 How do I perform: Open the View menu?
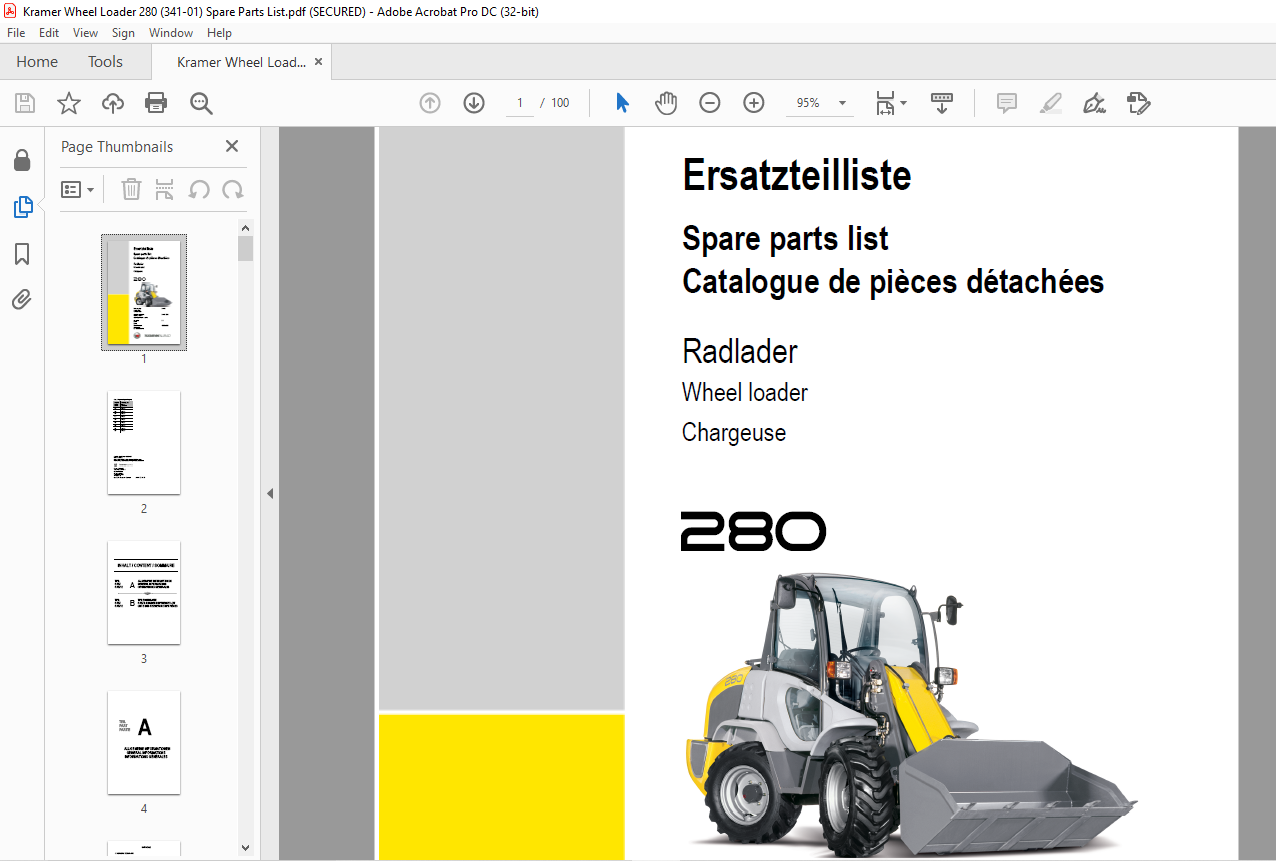click(x=86, y=33)
